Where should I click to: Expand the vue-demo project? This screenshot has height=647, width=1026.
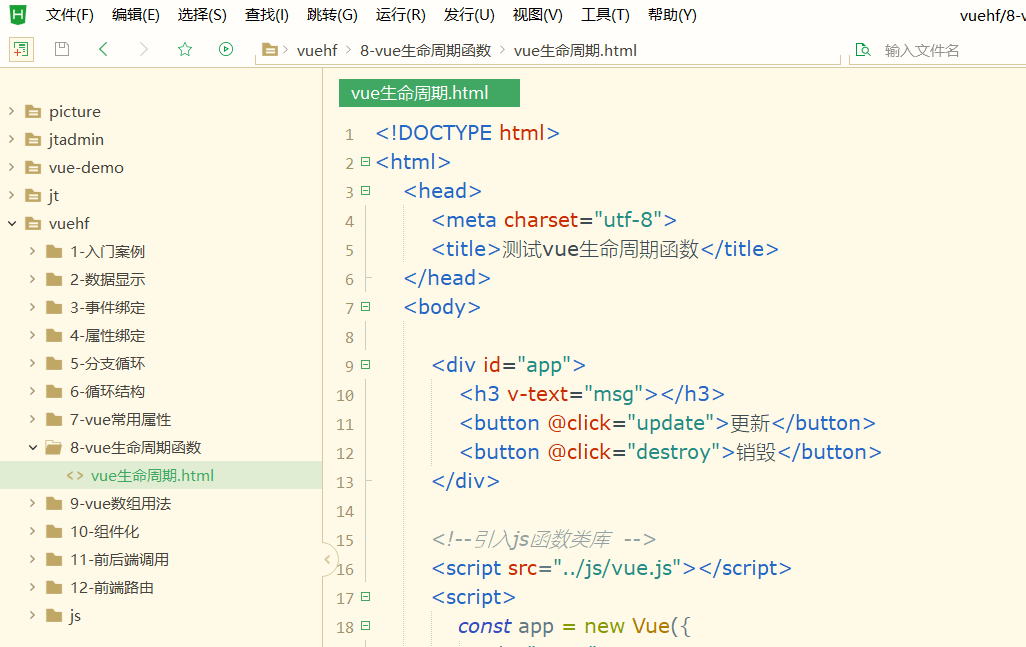[12, 167]
